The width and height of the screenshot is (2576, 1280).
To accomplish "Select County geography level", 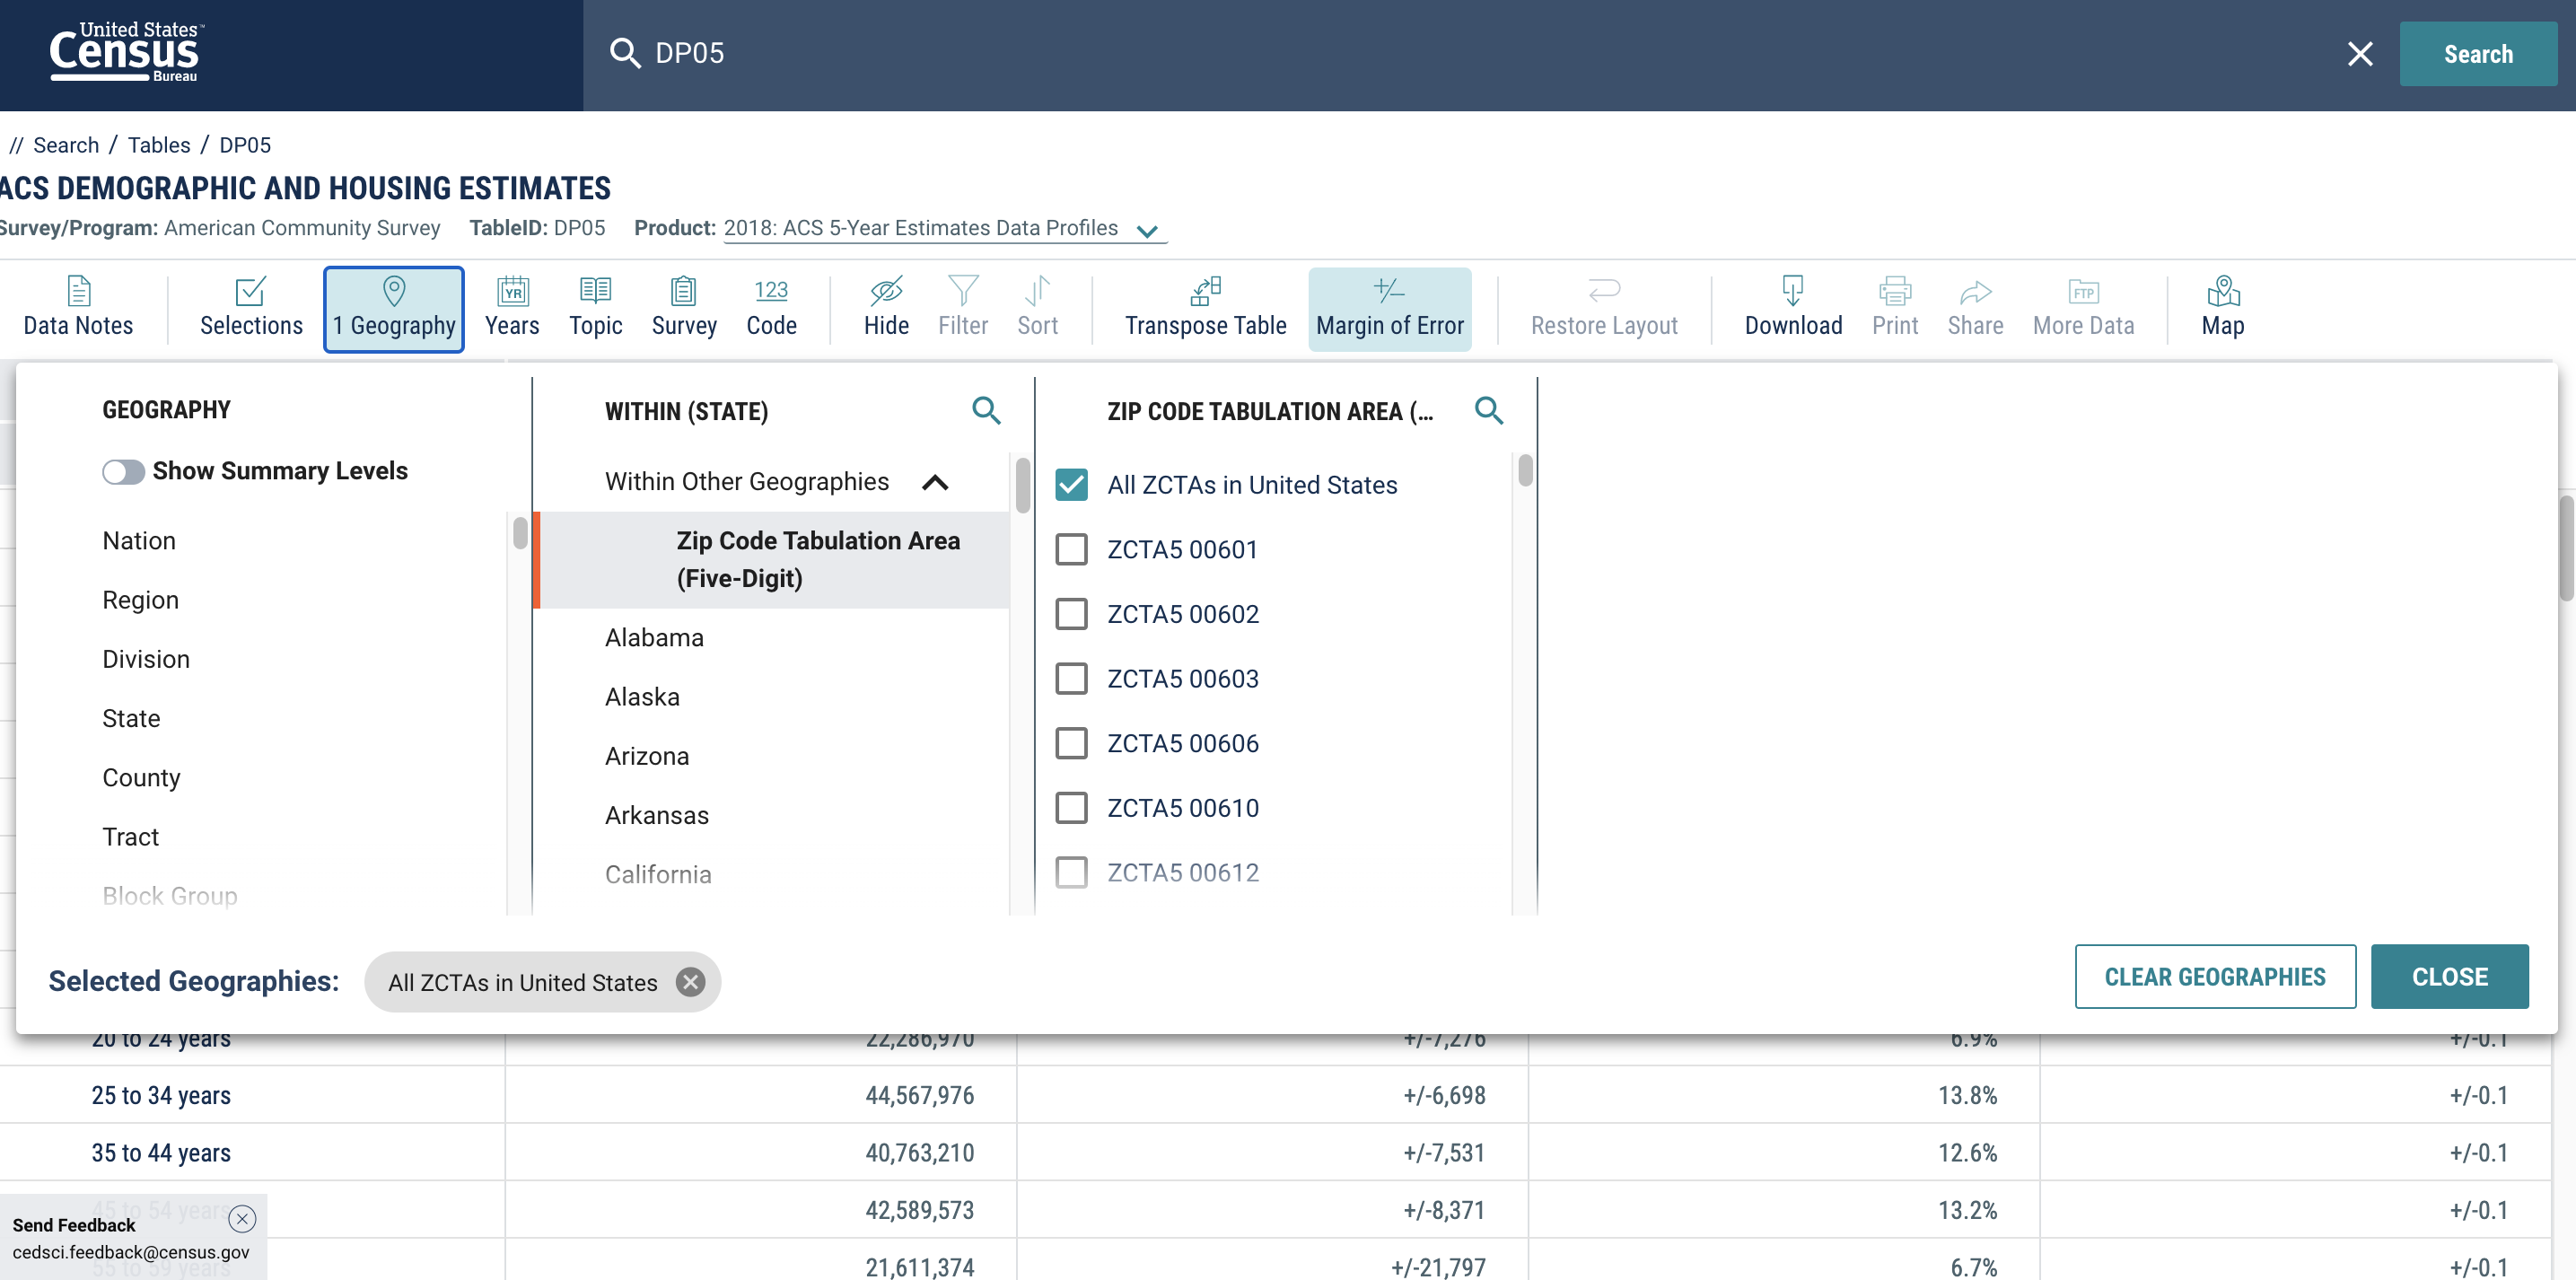I will 141,777.
